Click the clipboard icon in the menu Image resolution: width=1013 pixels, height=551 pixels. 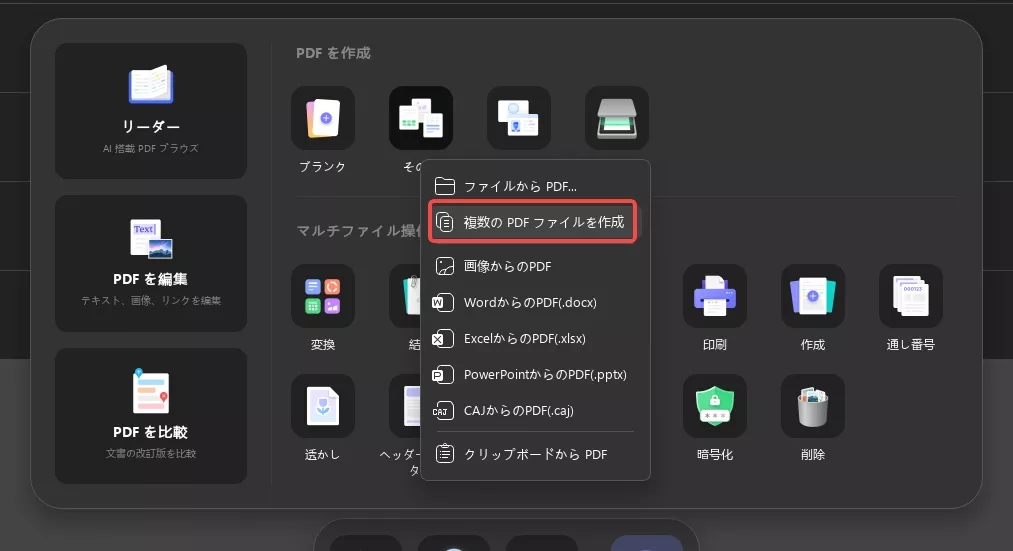444,454
